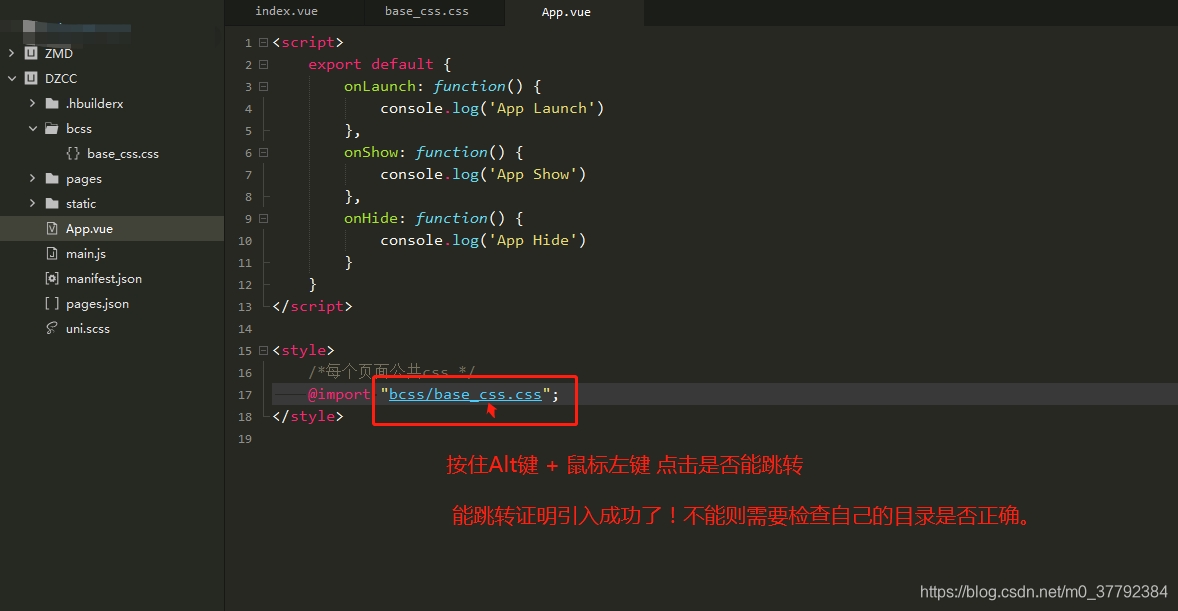Image resolution: width=1178 pixels, height=611 pixels.
Task: Click the .hbuilderx folder icon
Action: (52, 103)
